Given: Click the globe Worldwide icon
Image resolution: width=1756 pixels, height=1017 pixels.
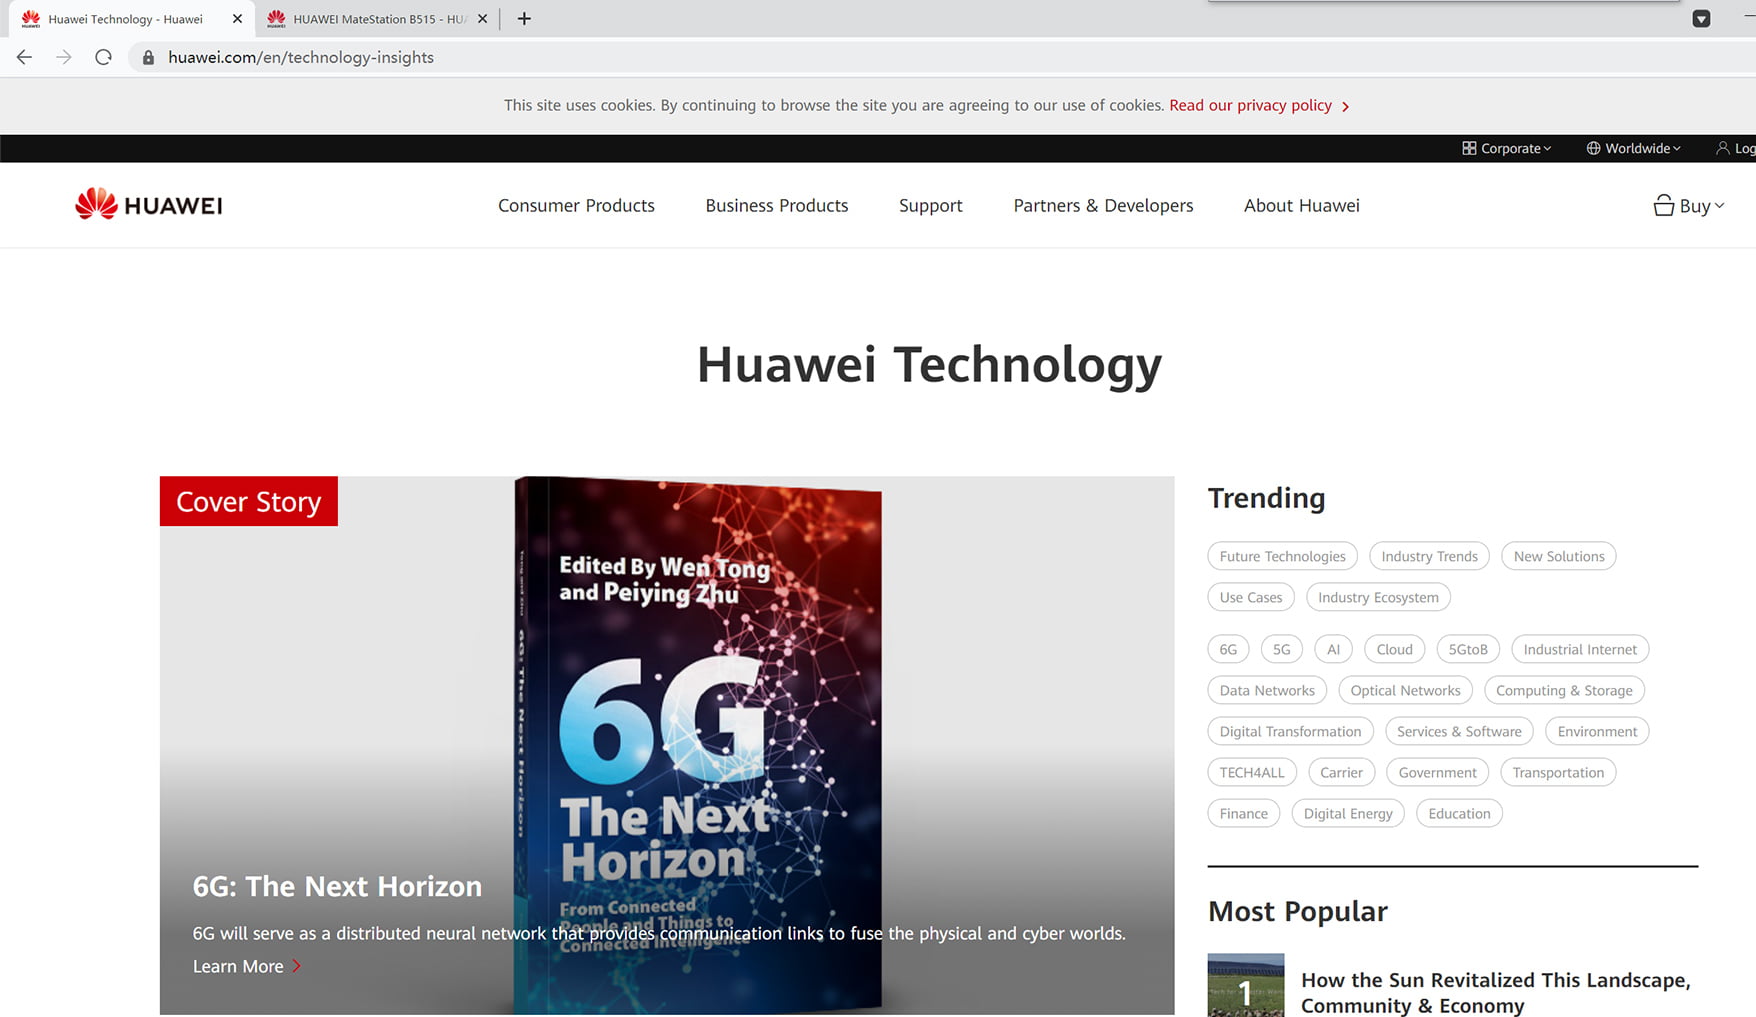Looking at the screenshot, I should click(1593, 148).
